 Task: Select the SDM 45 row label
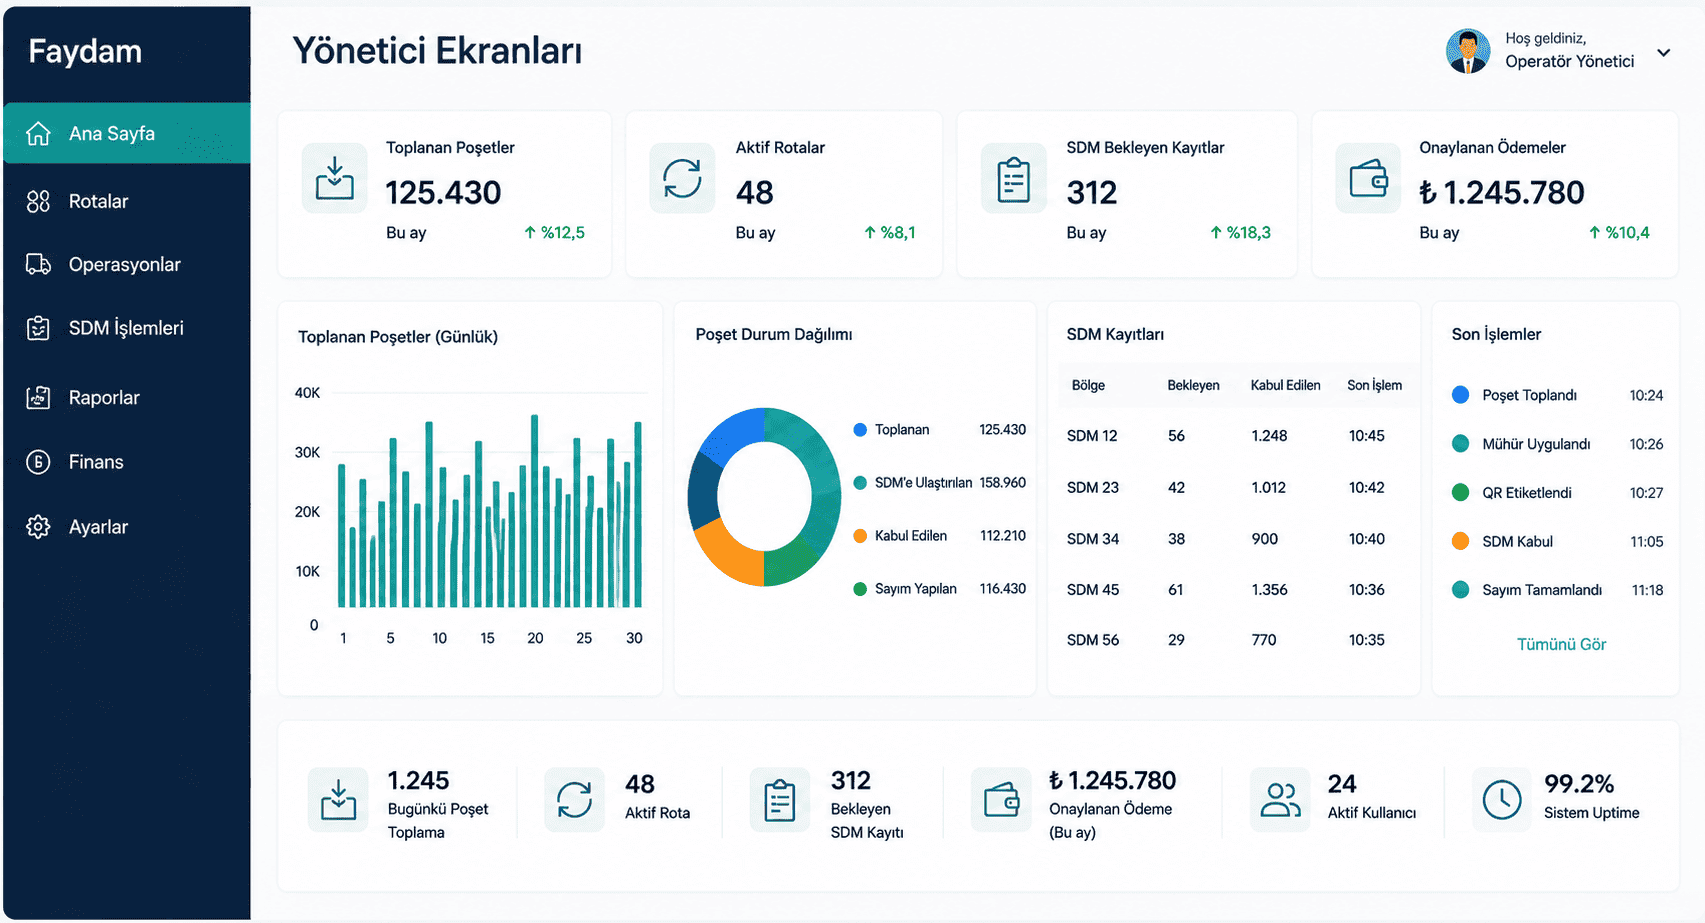[x=1093, y=590]
